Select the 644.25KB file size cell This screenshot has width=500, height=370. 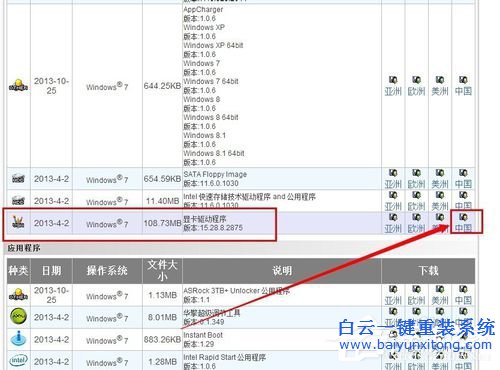[x=162, y=86]
